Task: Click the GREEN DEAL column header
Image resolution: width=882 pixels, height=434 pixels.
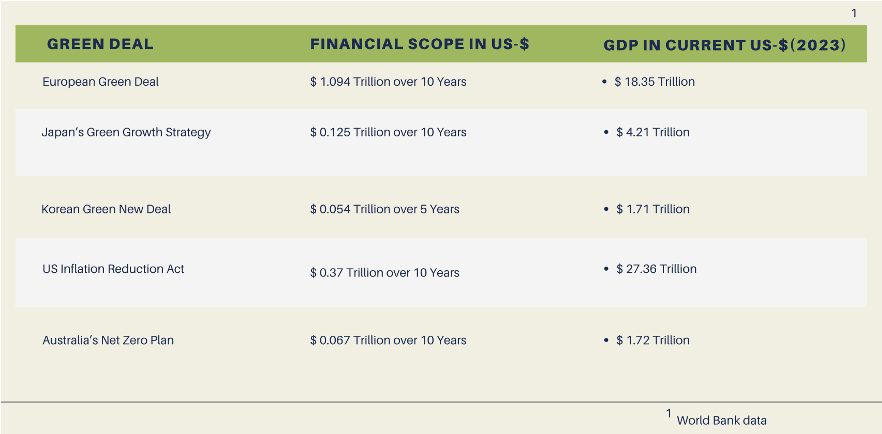Action: click(x=100, y=45)
